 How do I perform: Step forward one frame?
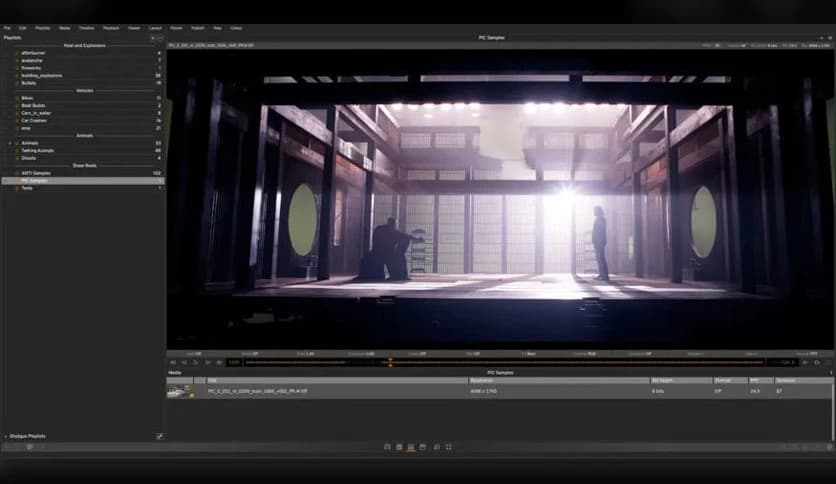(x=207, y=362)
